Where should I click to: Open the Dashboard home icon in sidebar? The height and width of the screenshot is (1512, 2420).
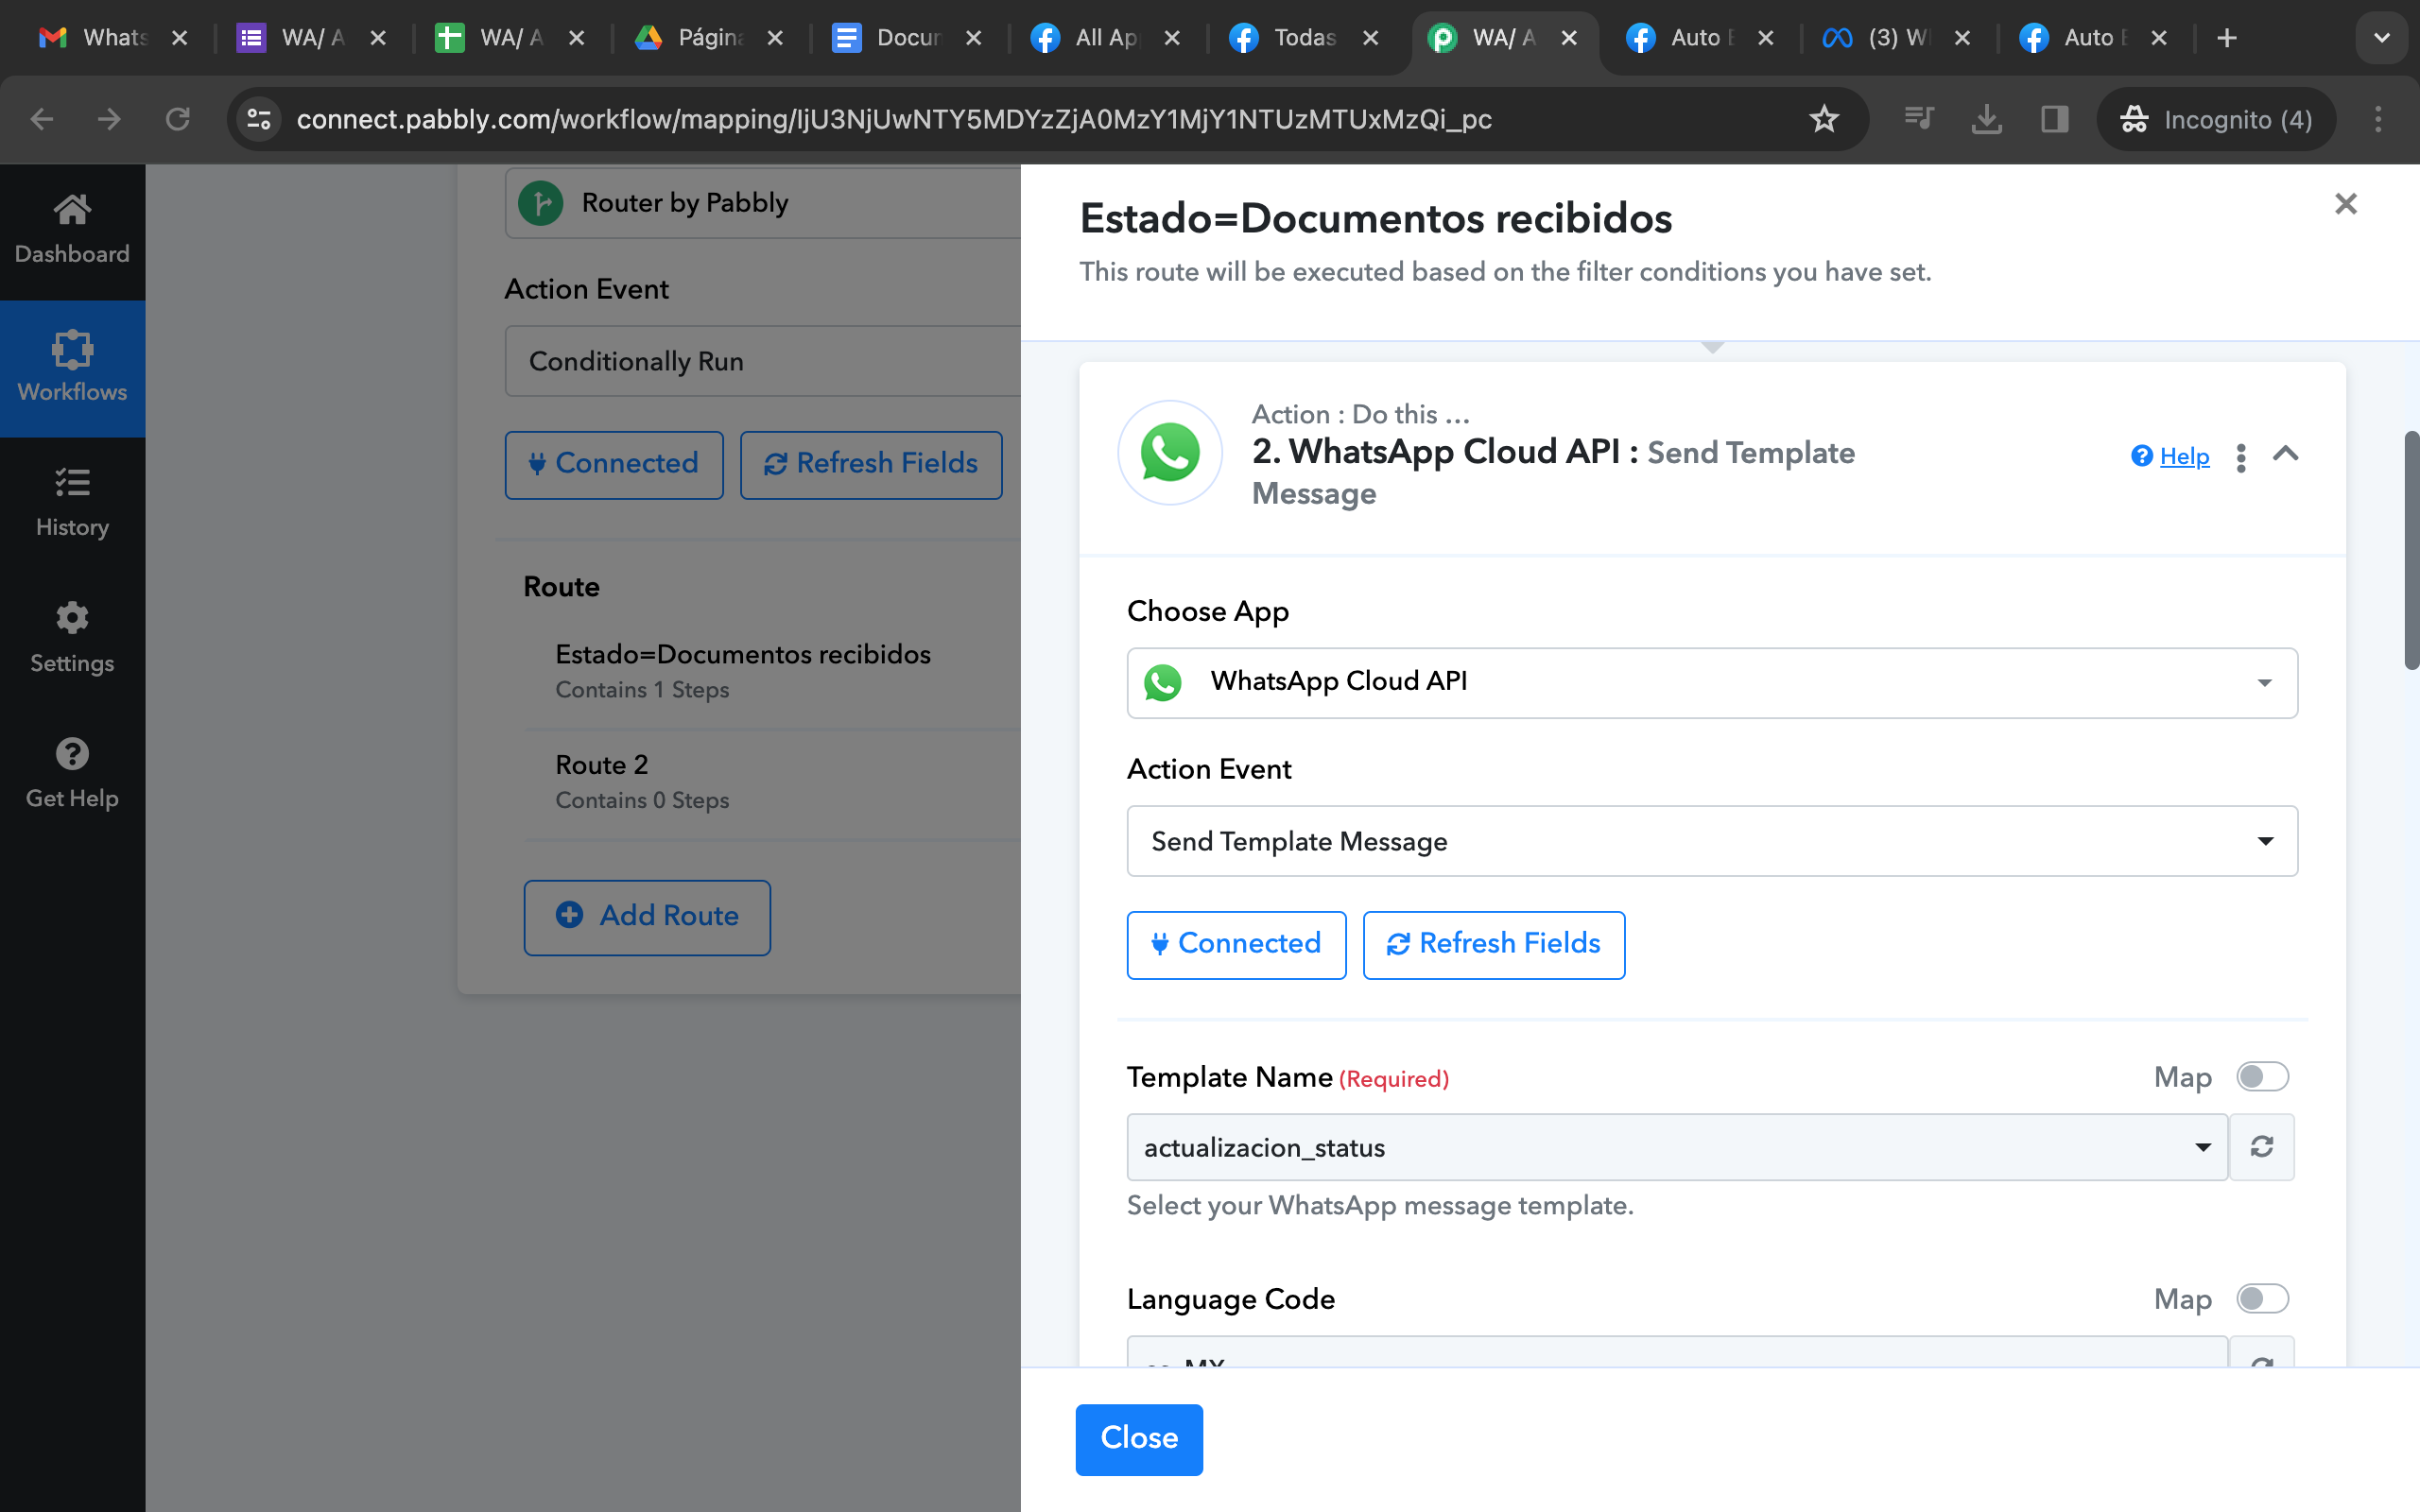[72, 210]
